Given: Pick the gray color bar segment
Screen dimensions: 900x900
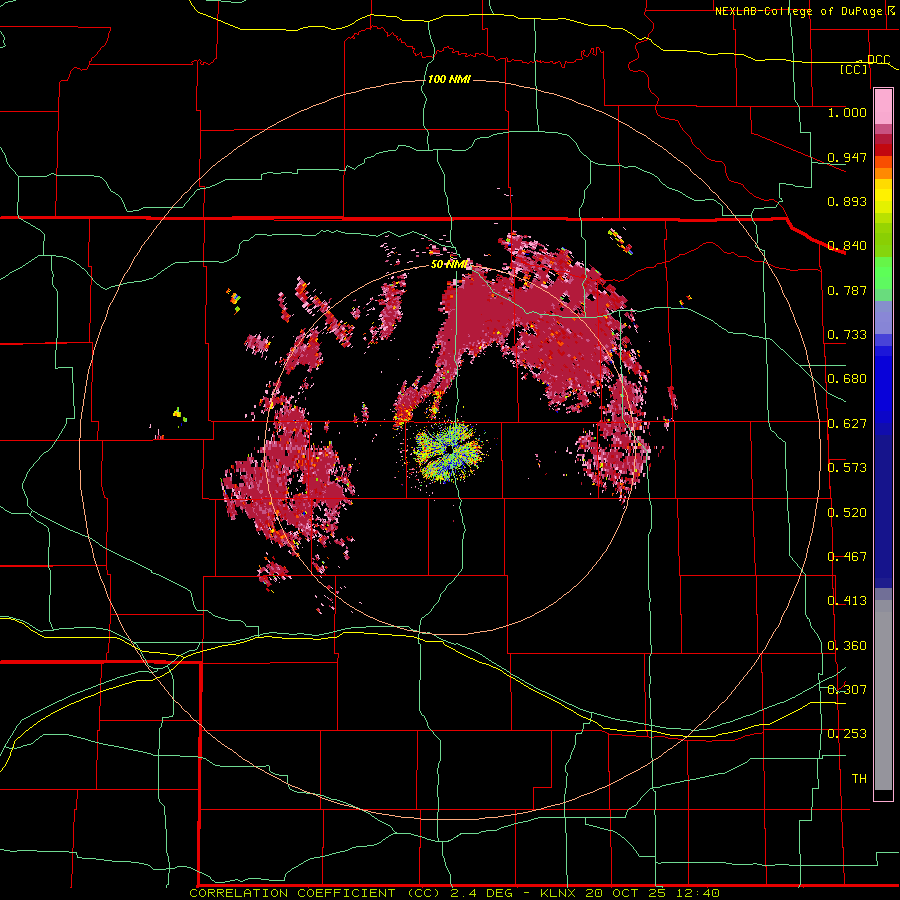Looking at the screenshot, I should (x=883, y=695).
